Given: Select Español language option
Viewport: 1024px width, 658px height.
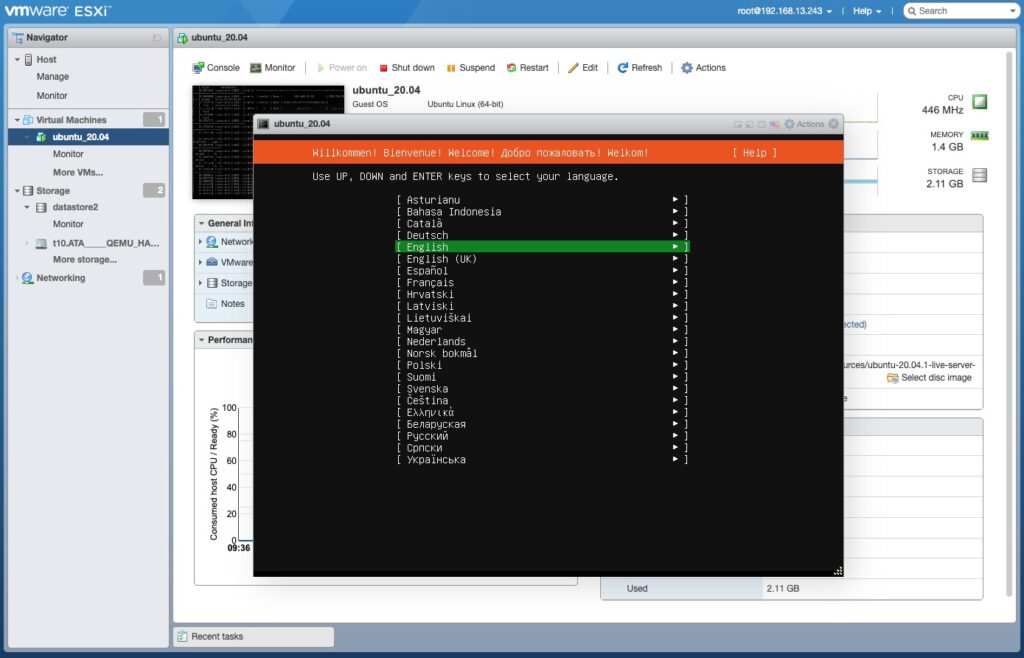Looking at the screenshot, I should [x=542, y=270].
